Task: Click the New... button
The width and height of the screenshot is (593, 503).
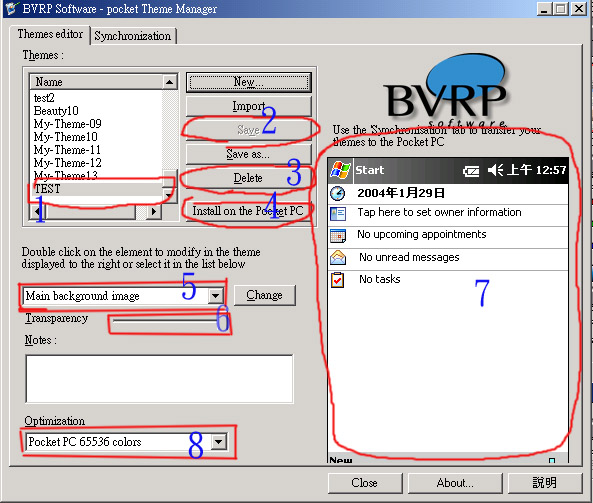Action: point(248,82)
